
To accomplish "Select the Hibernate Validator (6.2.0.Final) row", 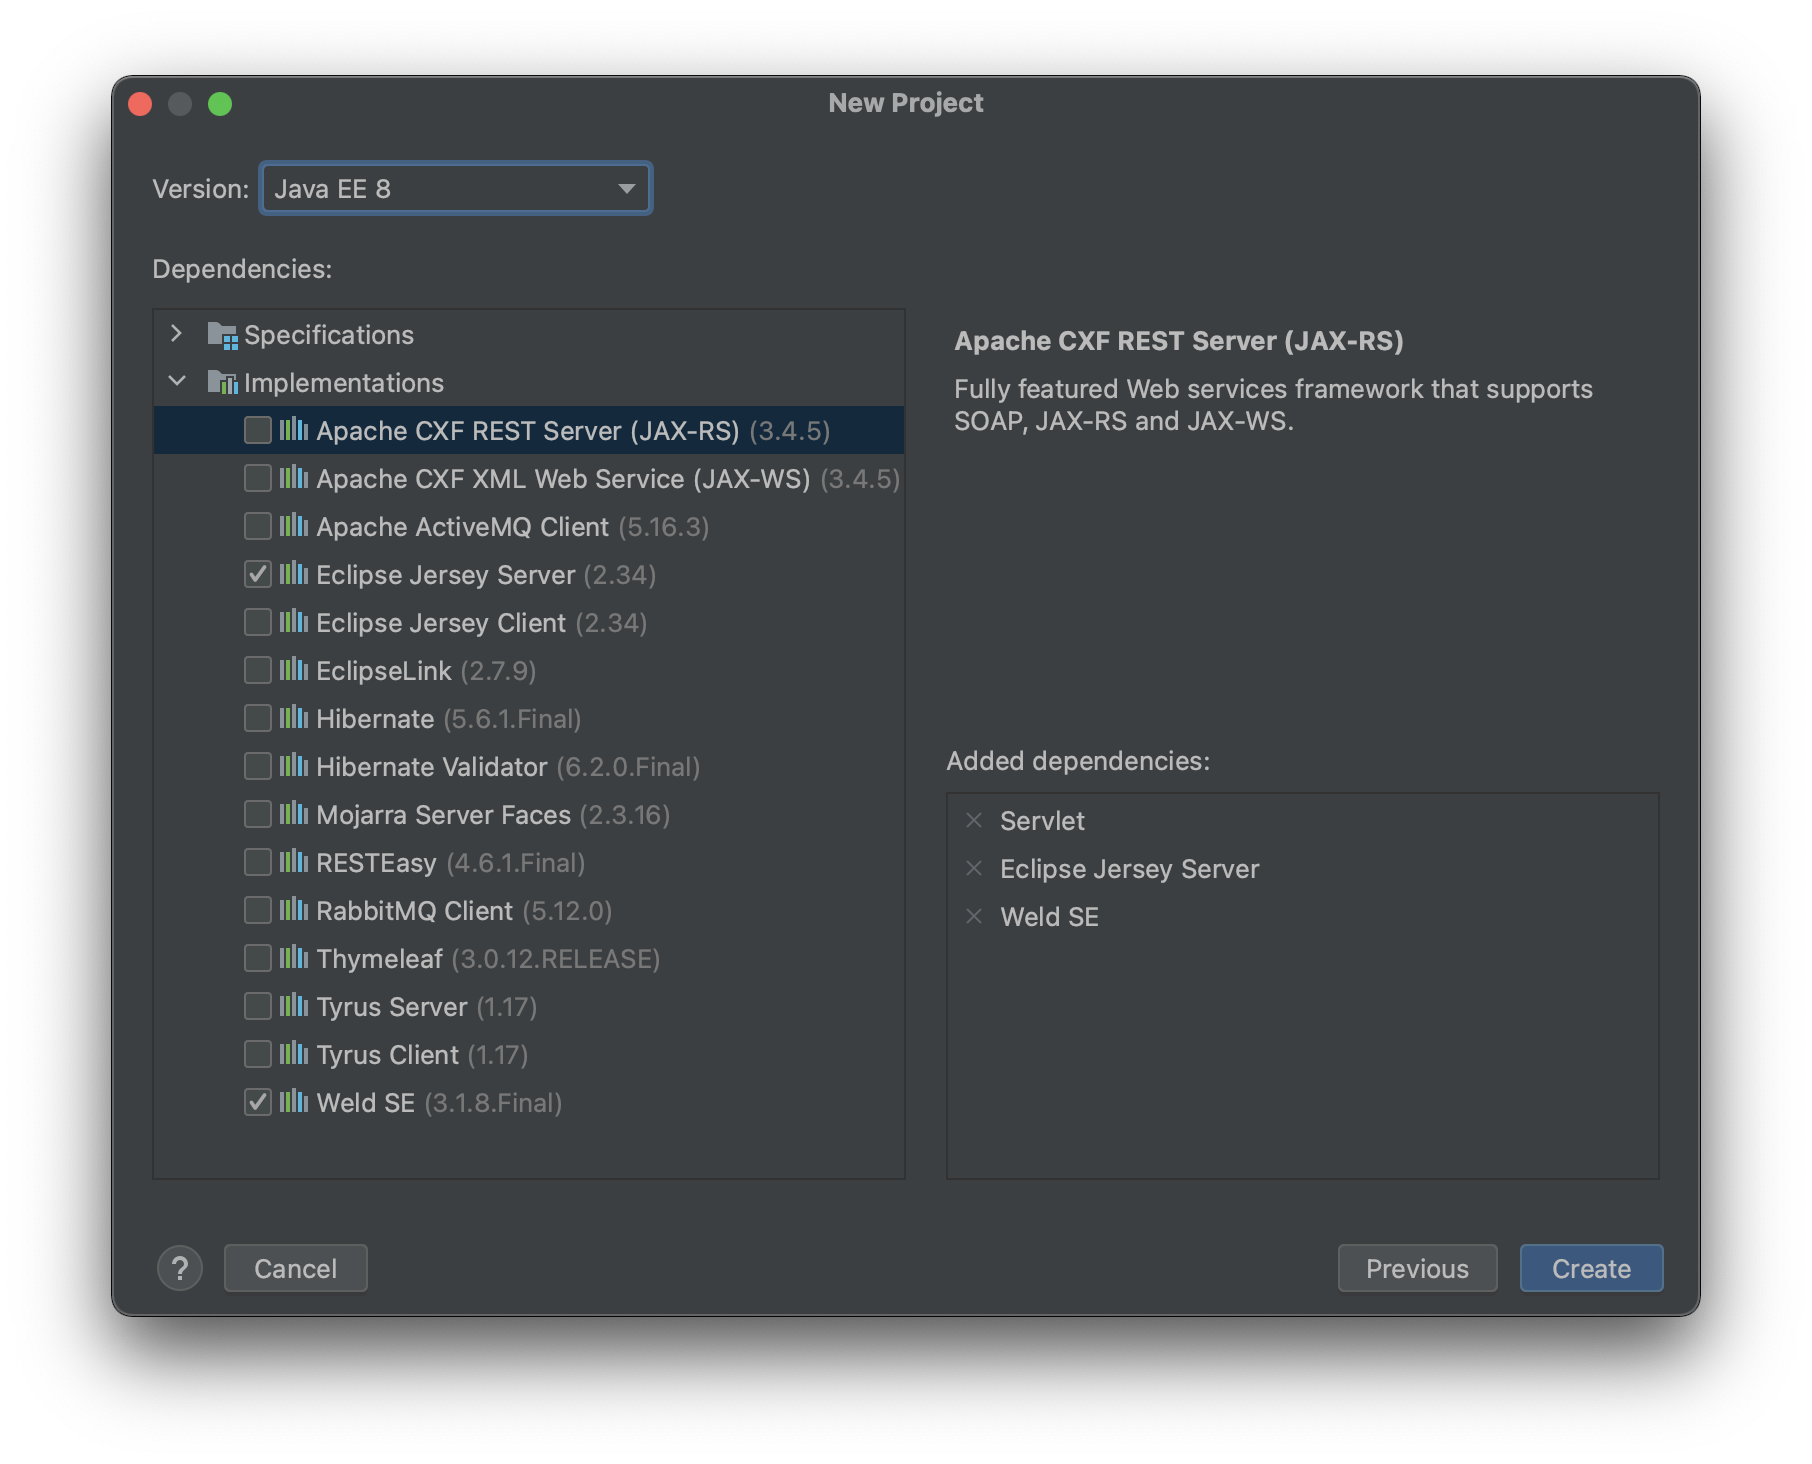I will click(529, 766).
